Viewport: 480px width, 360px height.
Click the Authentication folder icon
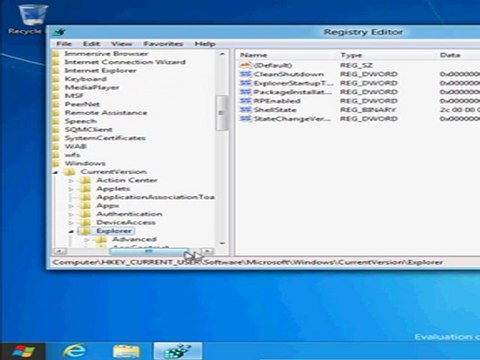[86, 214]
